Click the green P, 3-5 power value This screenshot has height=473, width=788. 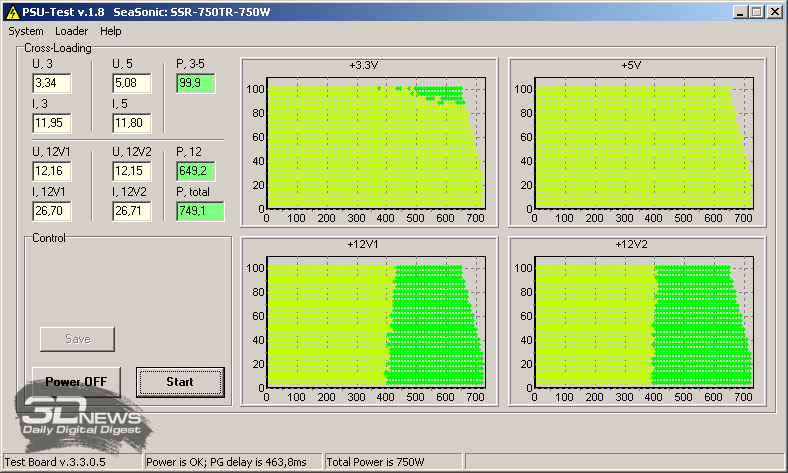click(195, 83)
